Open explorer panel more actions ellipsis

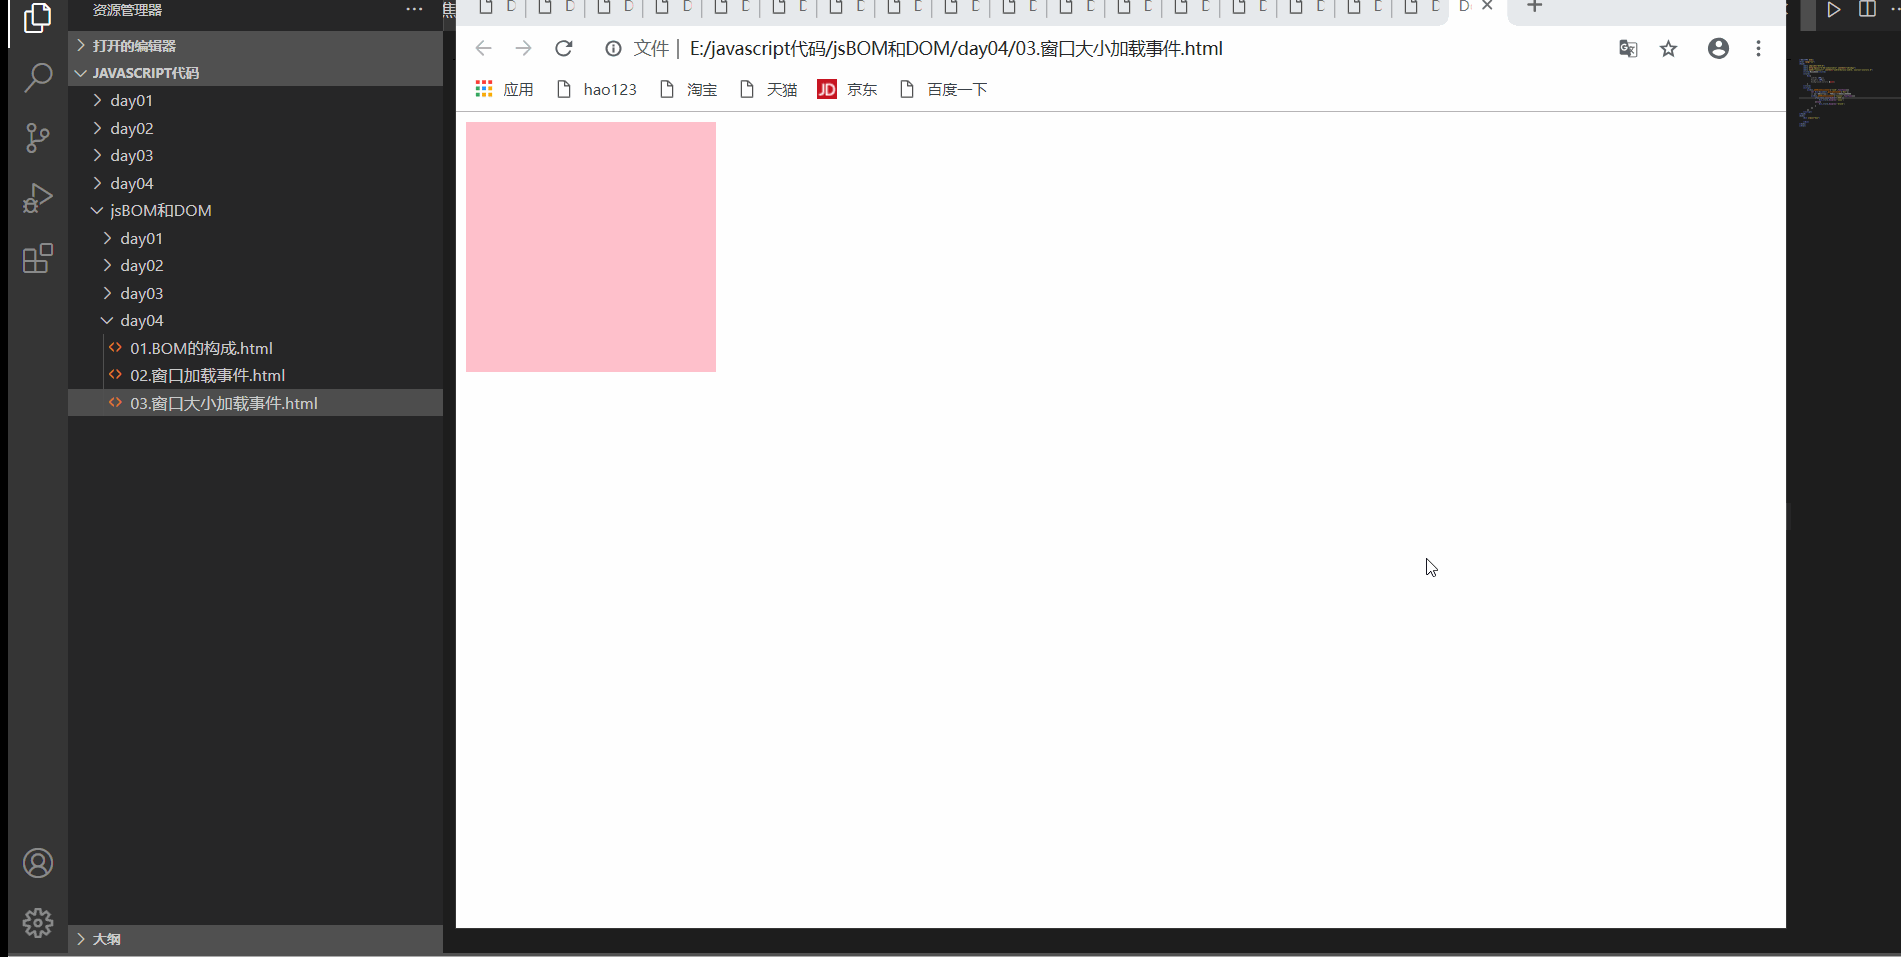click(x=414, y=9)
